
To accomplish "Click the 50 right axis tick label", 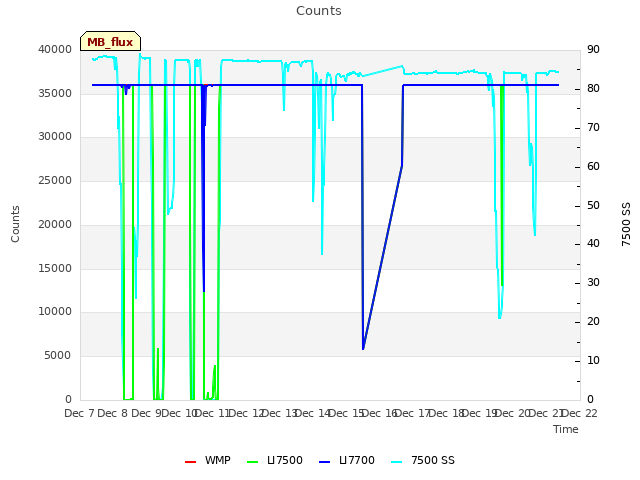I will pyautogui.click(x=593, y=205).
